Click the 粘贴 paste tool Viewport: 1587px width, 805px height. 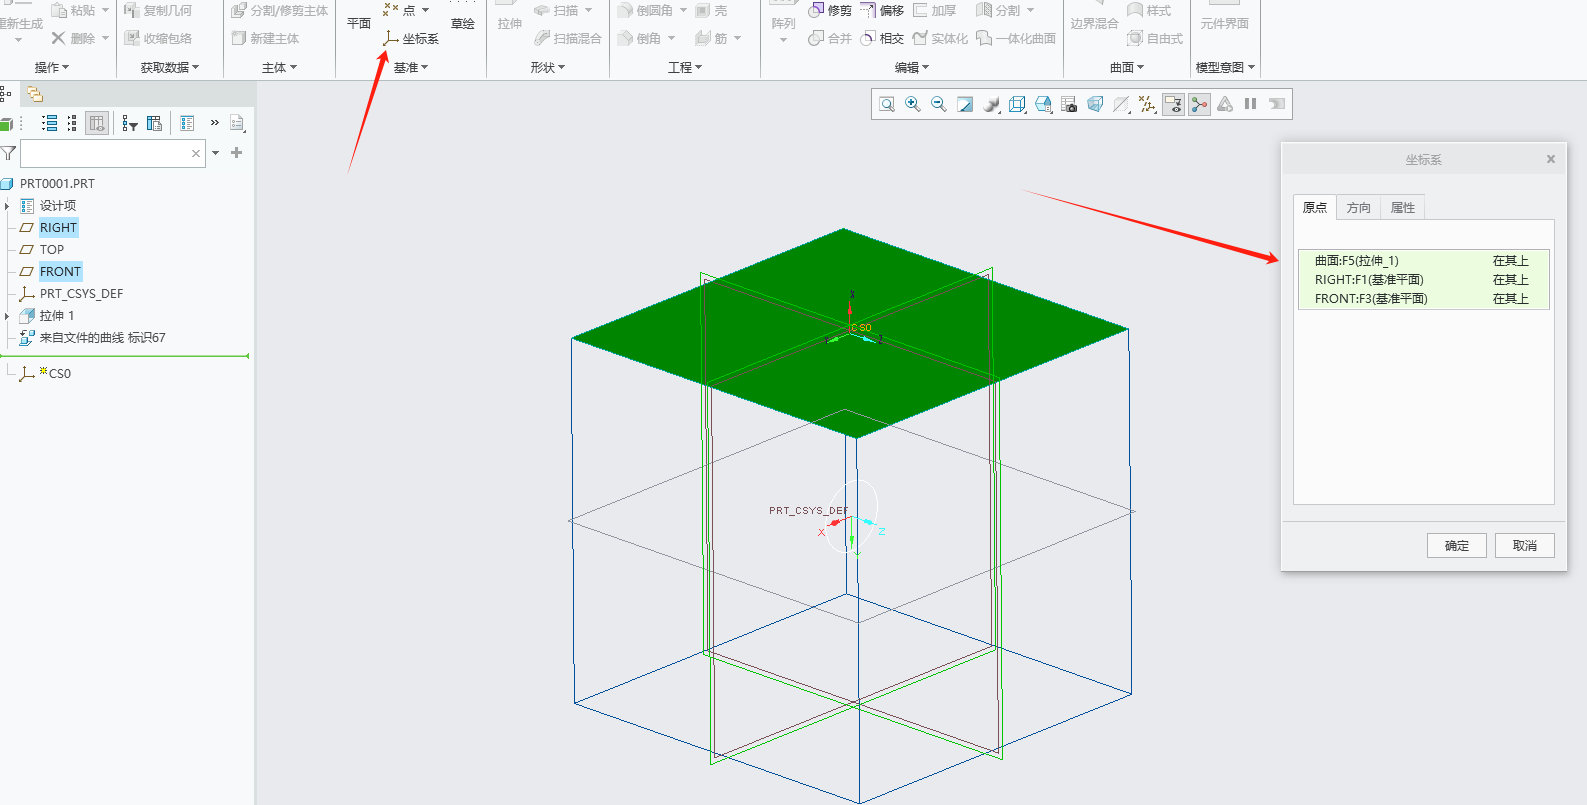point(73,10)
